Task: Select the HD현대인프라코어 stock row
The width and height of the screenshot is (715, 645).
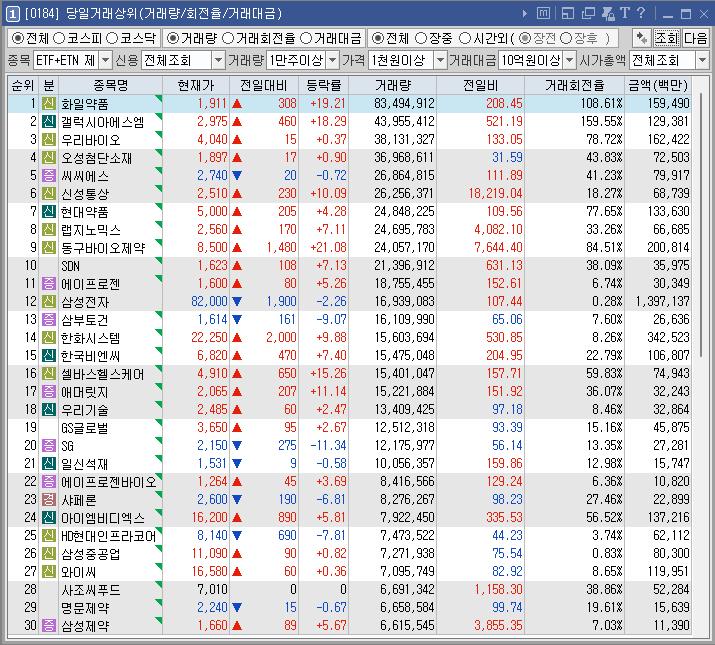Action: [x=349, y=536]
